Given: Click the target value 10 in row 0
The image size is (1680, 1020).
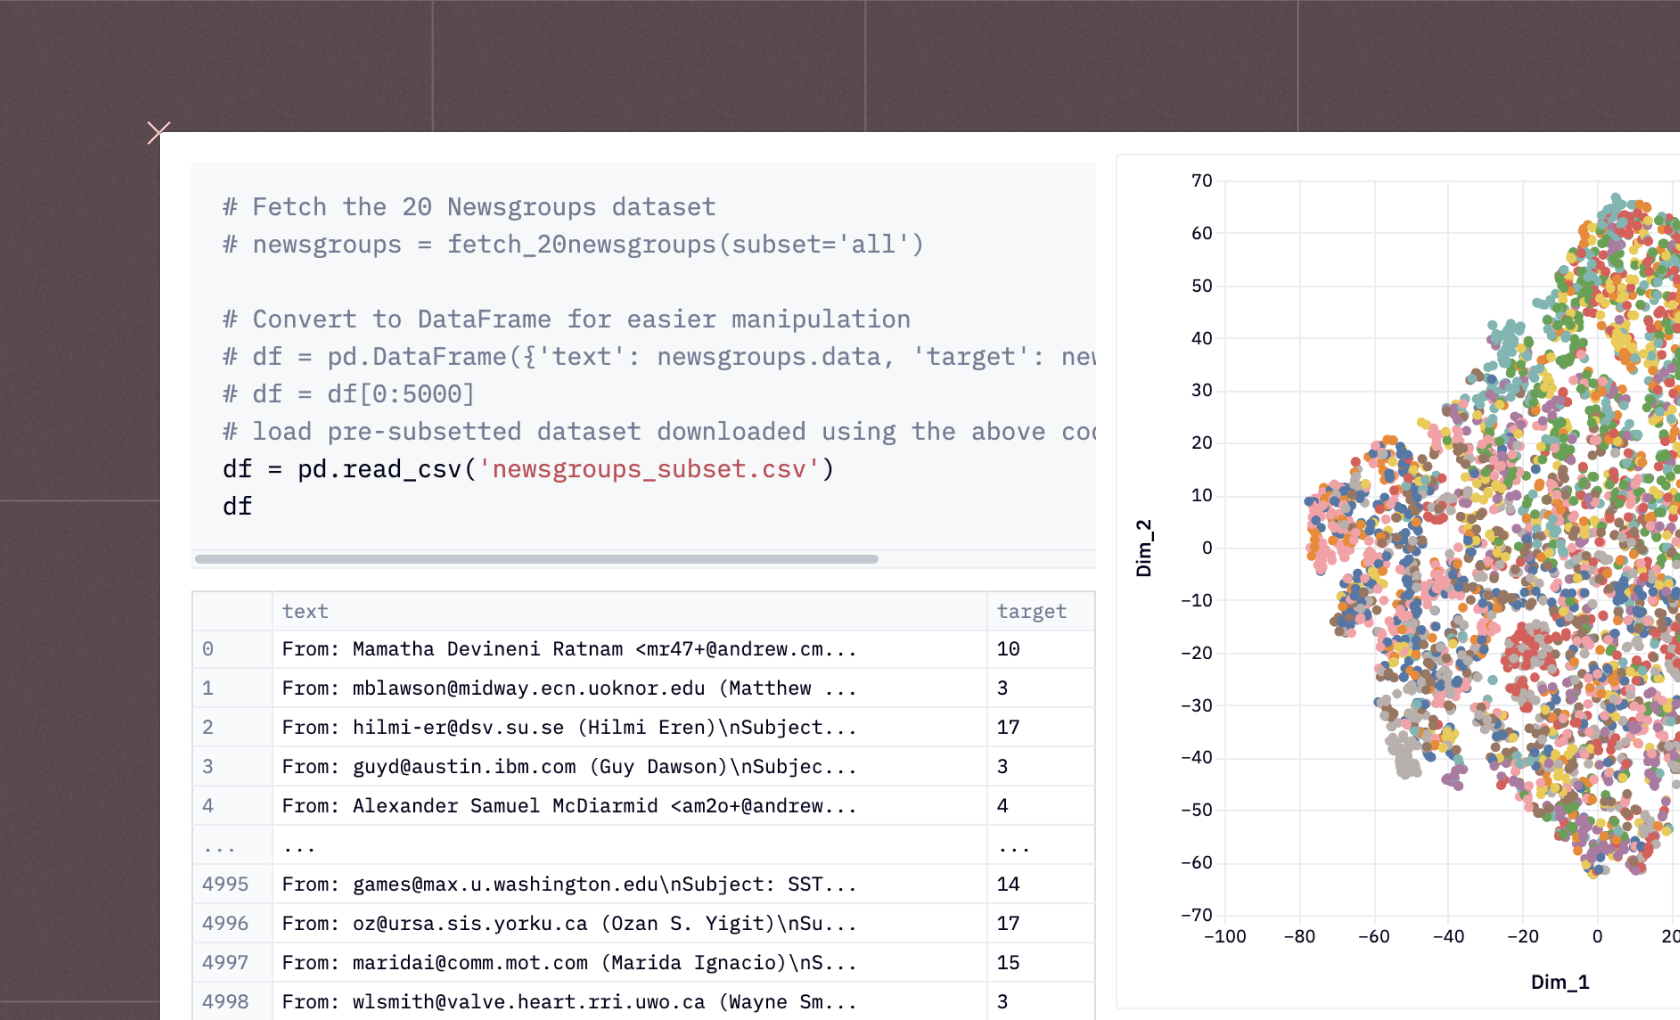Looking at the screenshot, I should (1008, 649).
